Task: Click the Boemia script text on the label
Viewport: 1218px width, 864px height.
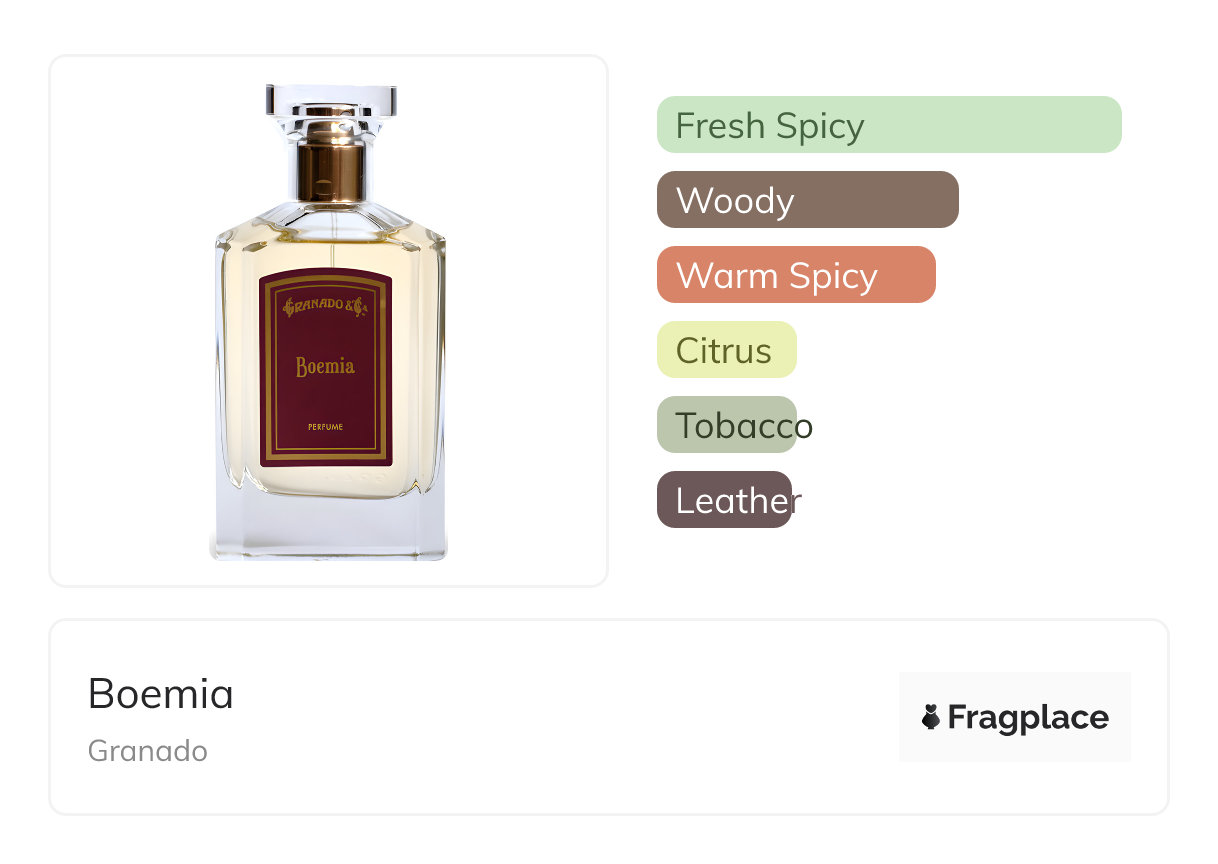Action: [325, 366]
